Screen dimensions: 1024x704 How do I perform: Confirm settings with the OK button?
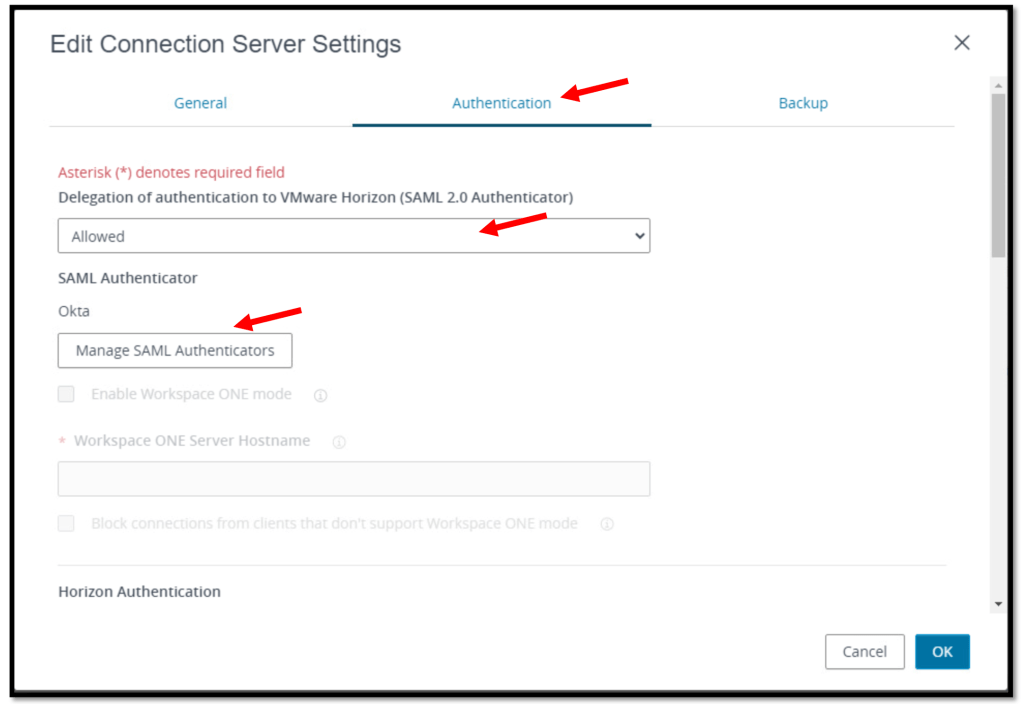[942, 651]
